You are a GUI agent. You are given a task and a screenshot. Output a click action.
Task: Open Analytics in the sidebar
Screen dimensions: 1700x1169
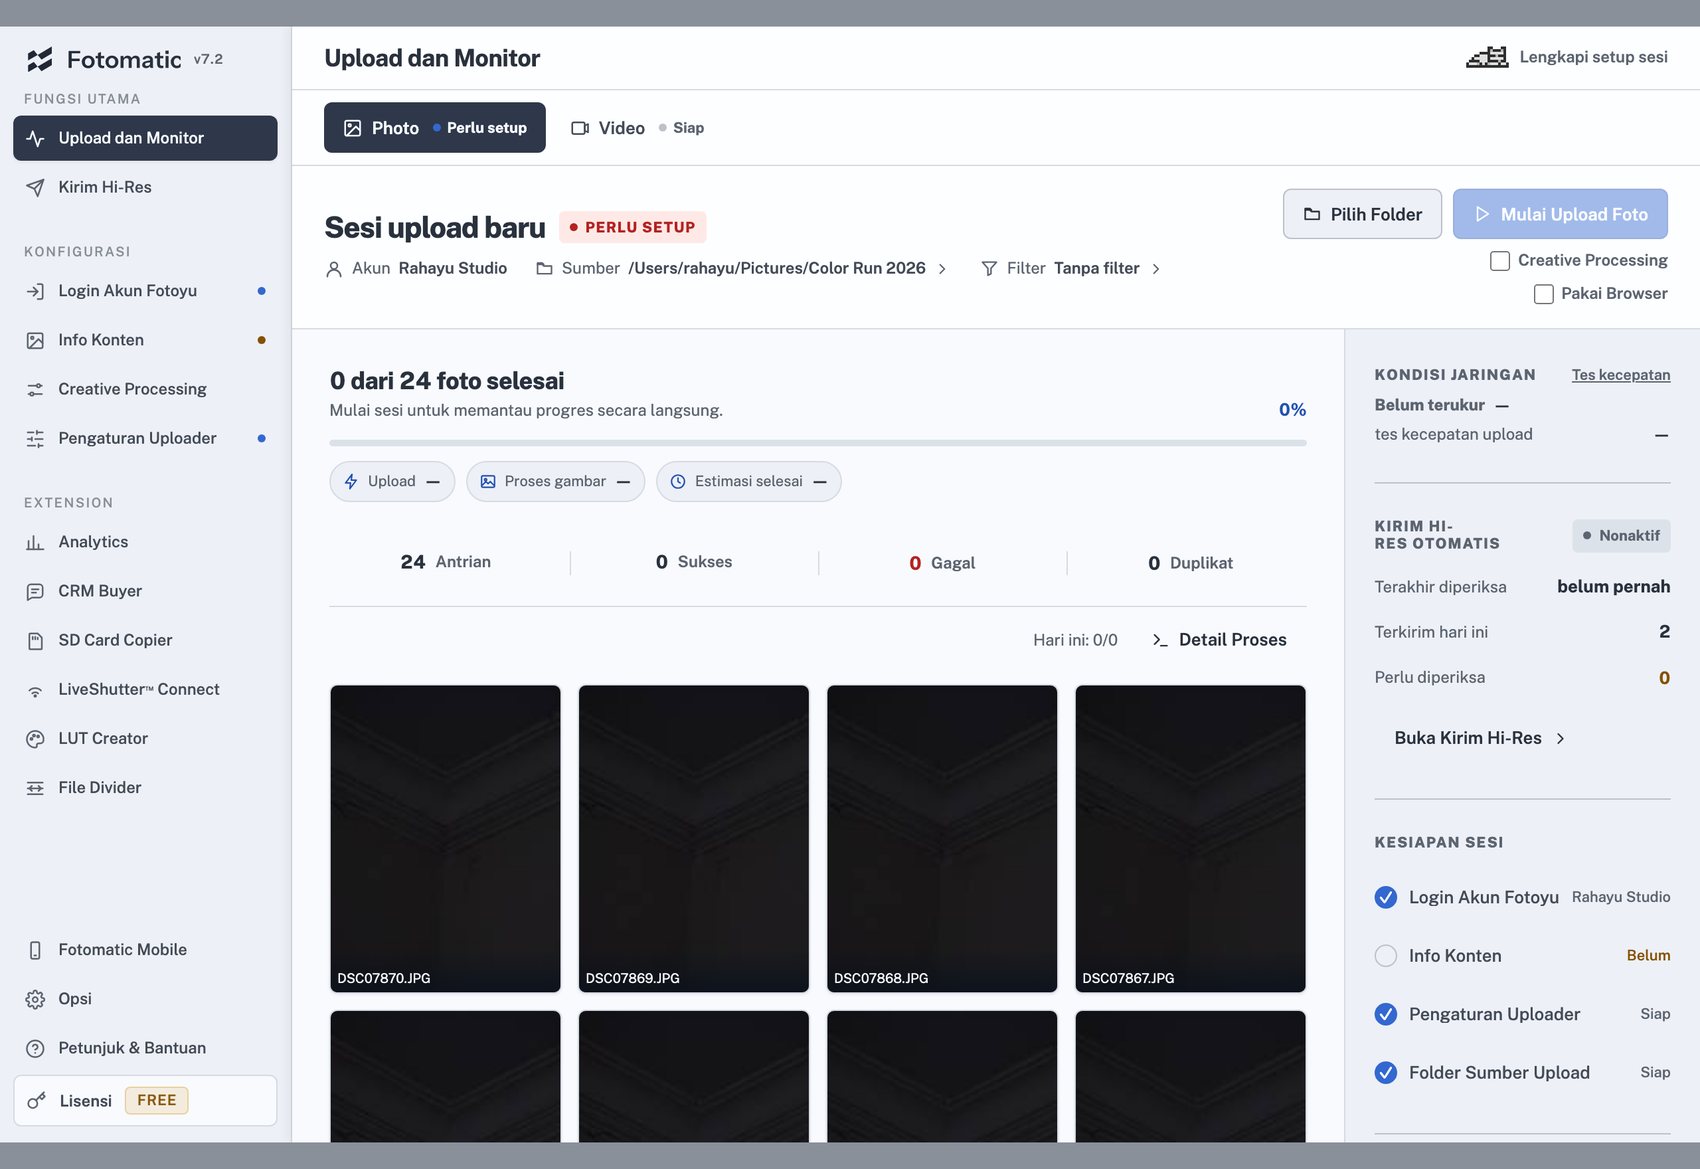[x=145, y=542]
